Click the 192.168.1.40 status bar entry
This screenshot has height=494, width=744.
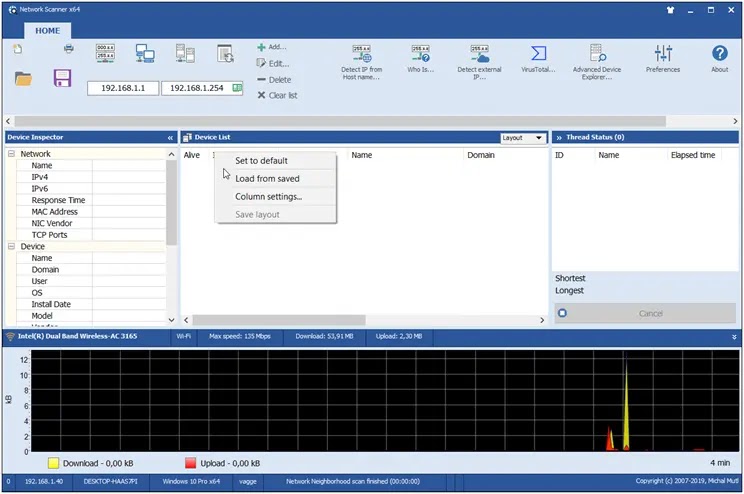pyautogui.click(x=43, y=482)
